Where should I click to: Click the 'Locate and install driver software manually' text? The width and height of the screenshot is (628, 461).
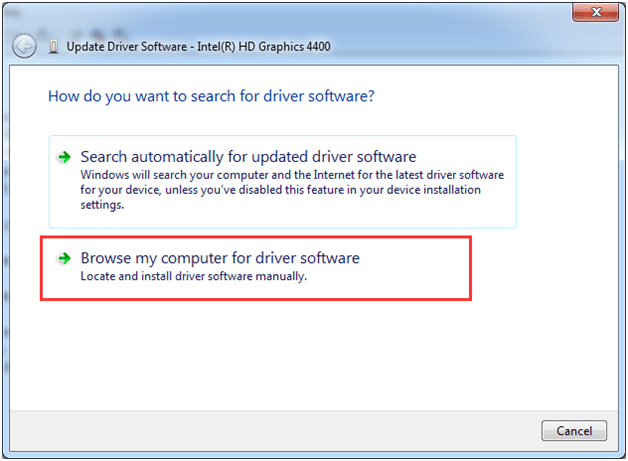tap(193, 276)
